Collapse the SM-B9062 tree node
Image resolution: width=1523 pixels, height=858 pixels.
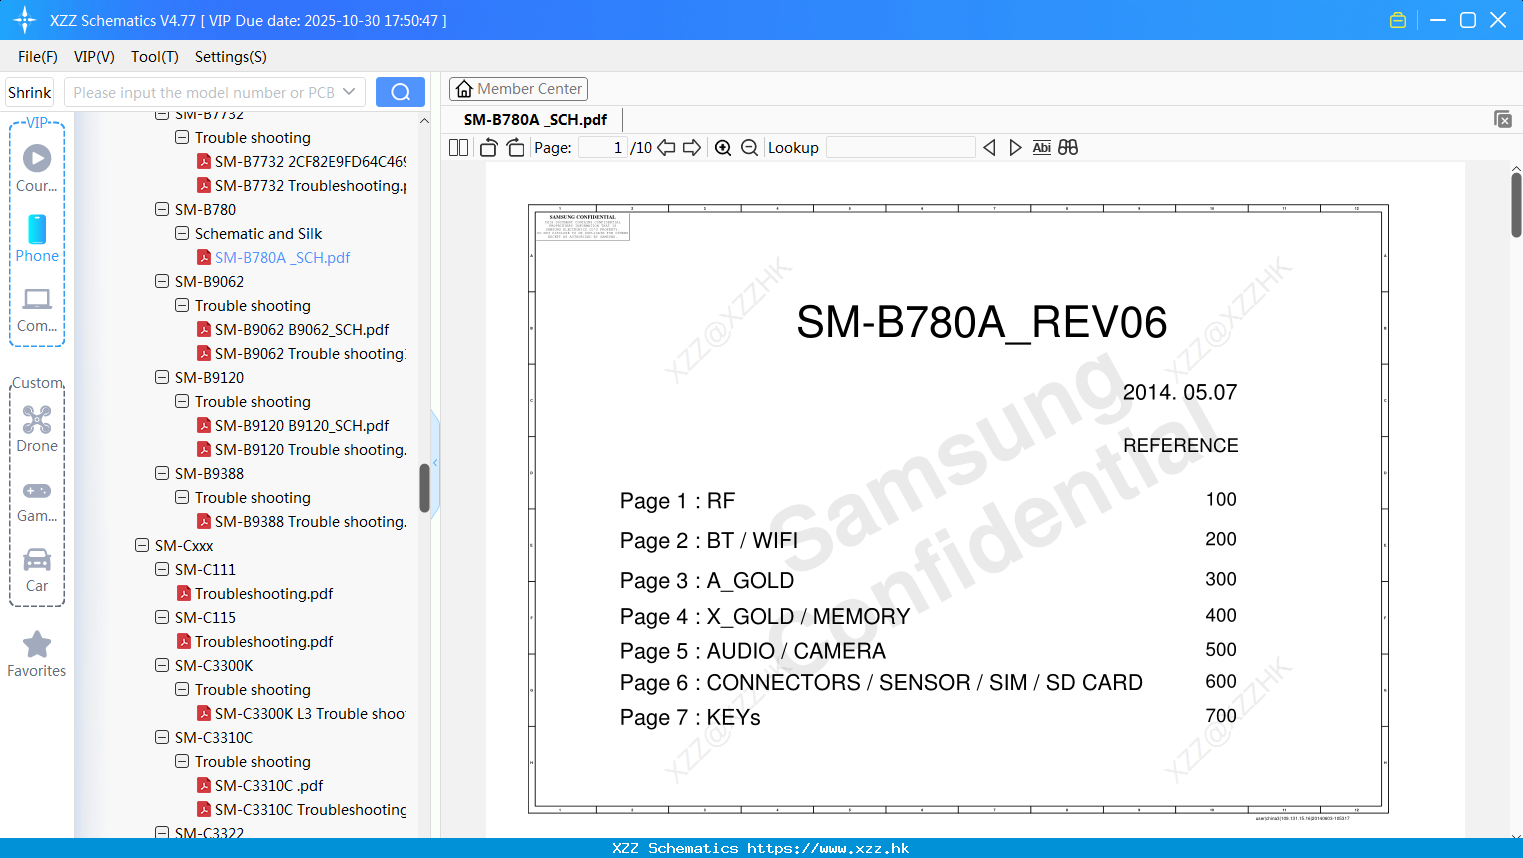[x=162, y=281]
